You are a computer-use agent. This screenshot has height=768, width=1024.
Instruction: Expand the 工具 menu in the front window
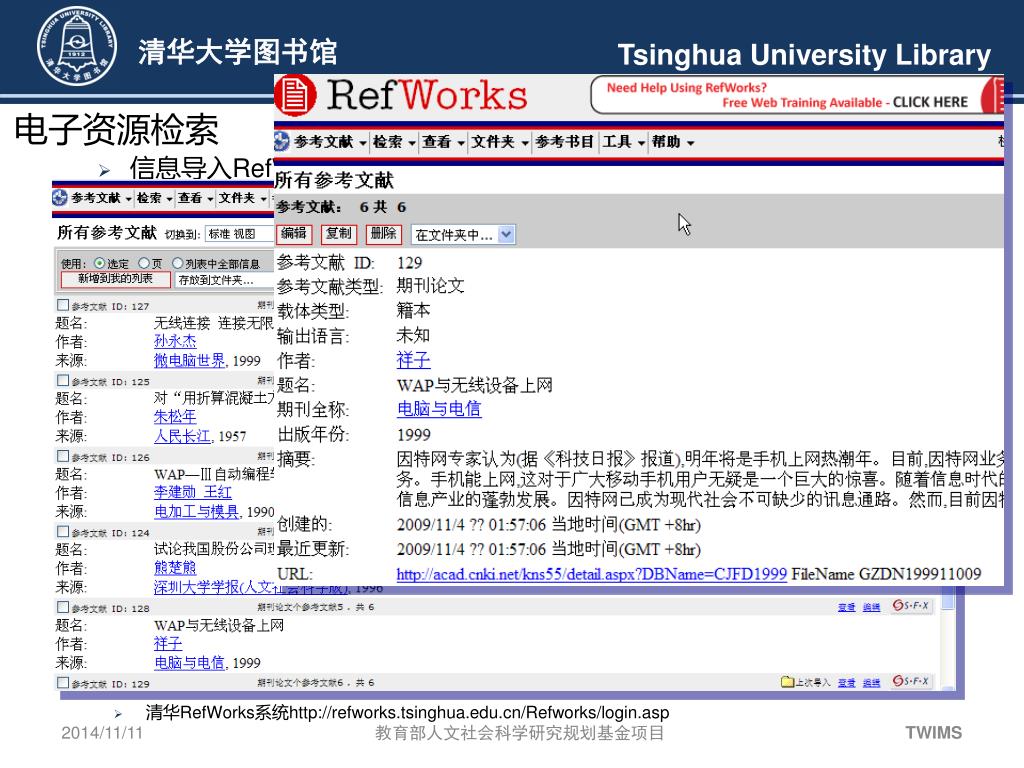click(623, 142)
